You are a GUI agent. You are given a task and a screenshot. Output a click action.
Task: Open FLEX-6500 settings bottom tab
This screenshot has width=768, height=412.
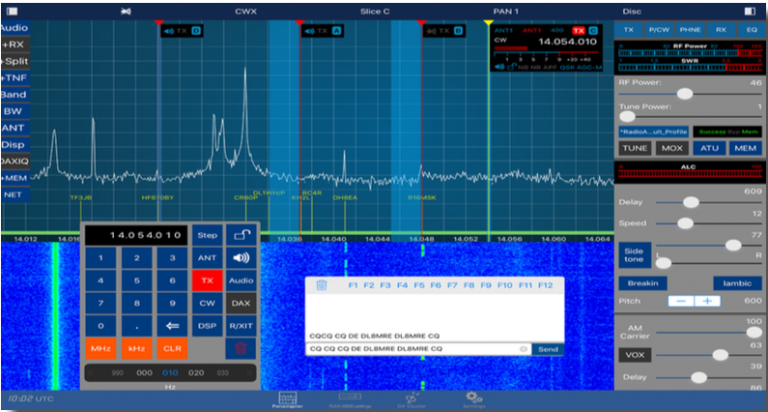point(350,400)
